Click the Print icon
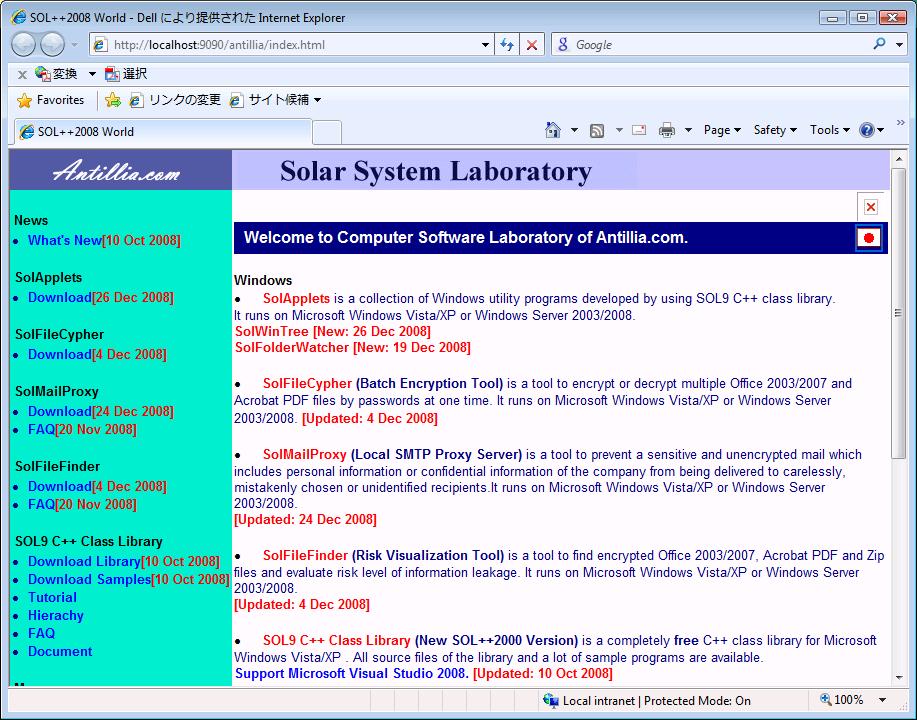Viewport: 917px width, 720px height. pyautogui.click(x=667, y=130)
